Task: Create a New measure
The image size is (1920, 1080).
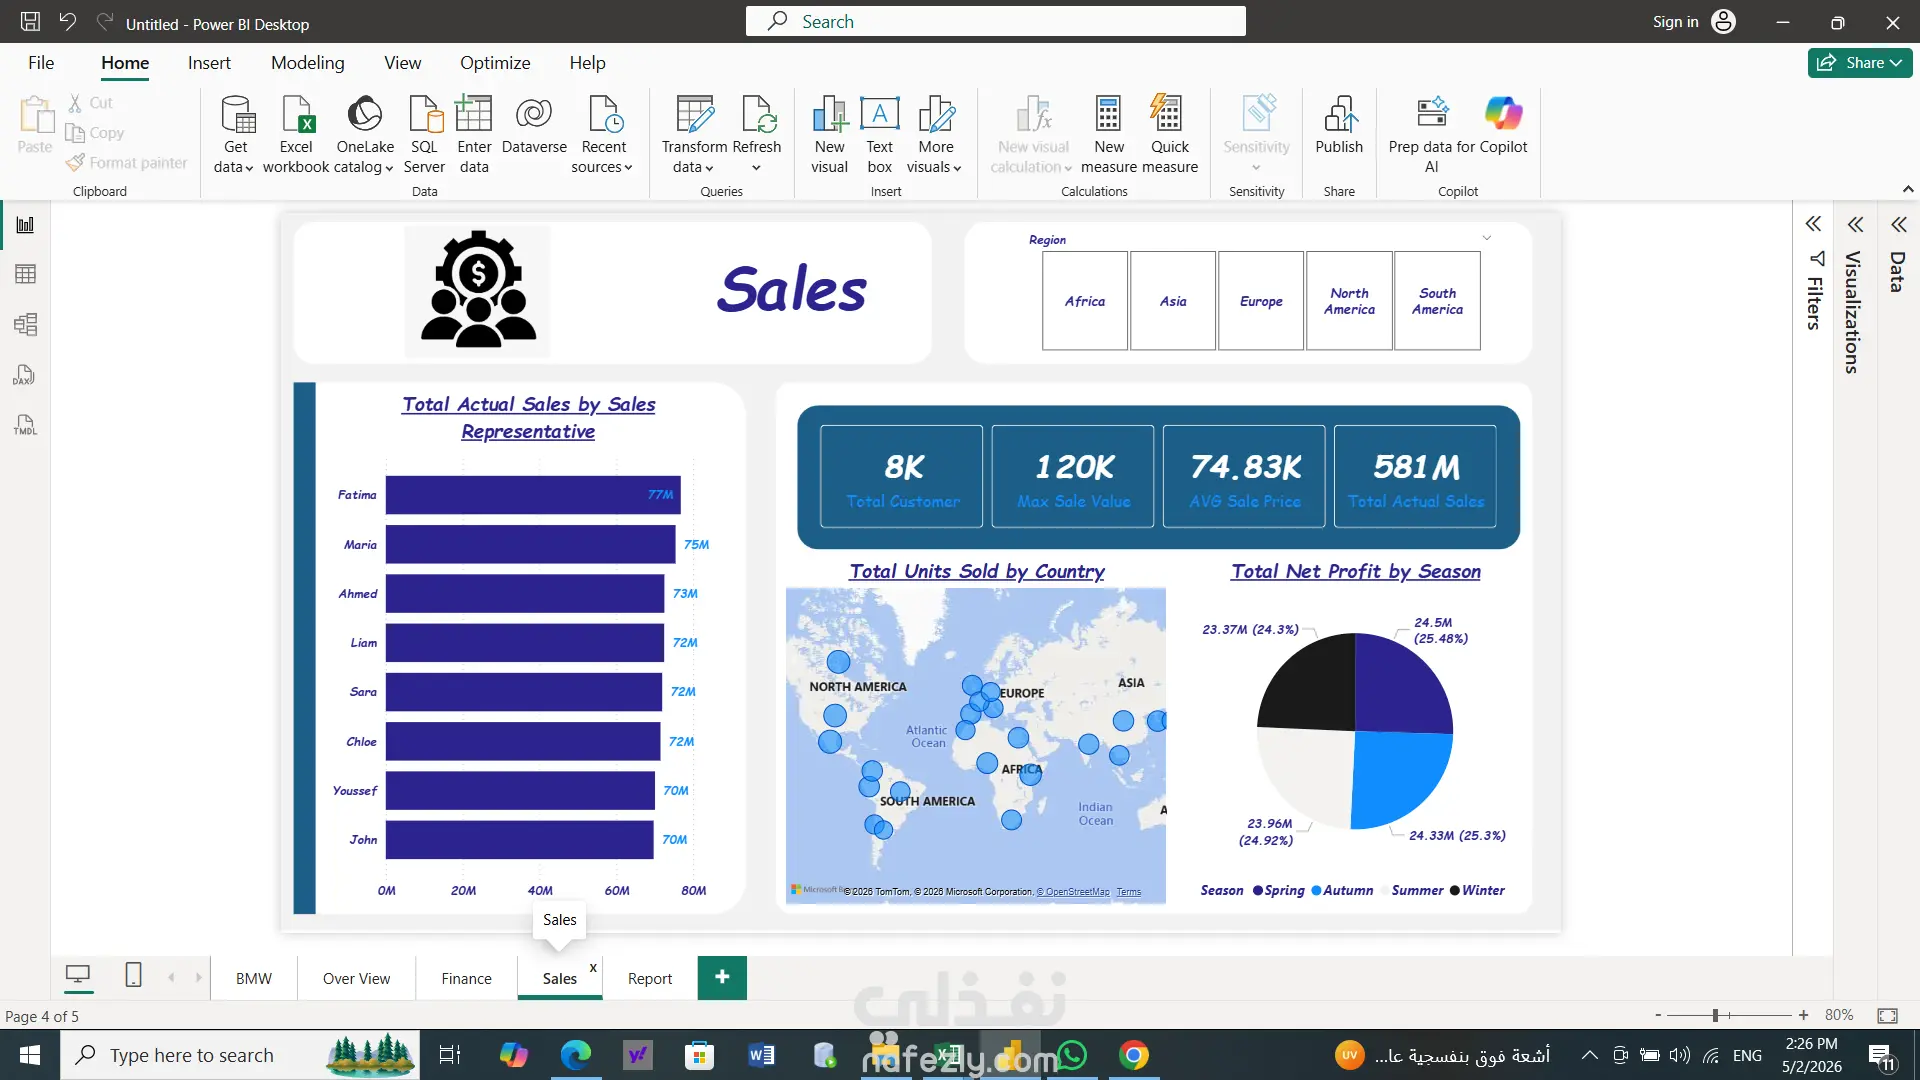Action: [1109, 135]
